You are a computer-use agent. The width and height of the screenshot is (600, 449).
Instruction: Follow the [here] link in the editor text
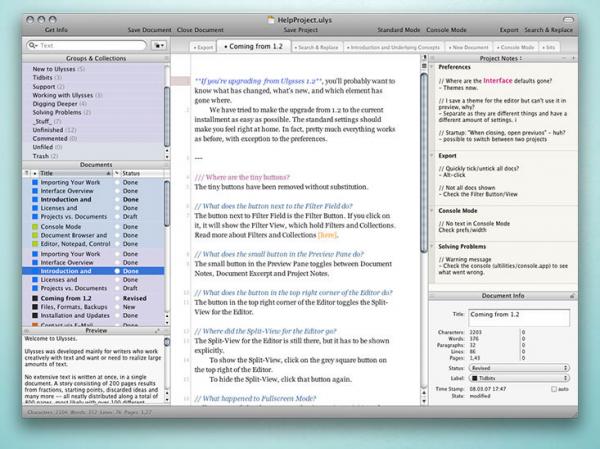click(327, 235)
